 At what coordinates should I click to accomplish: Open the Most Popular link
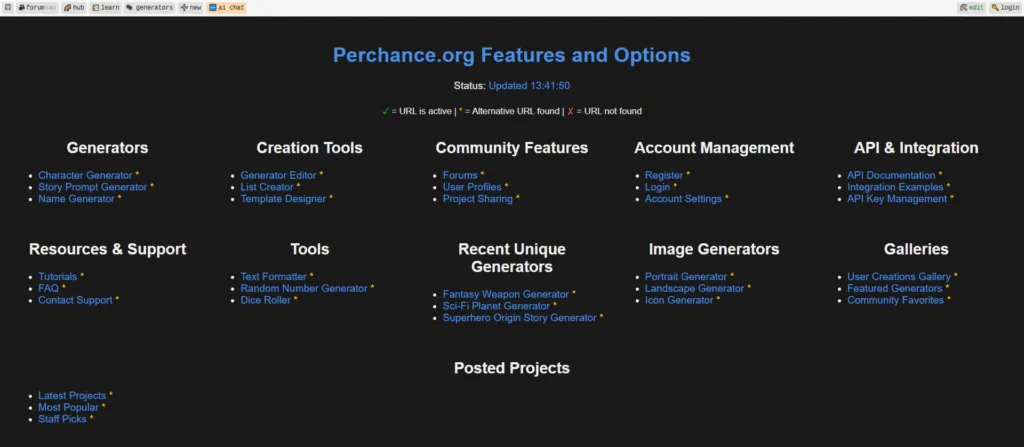pos(68,407)
